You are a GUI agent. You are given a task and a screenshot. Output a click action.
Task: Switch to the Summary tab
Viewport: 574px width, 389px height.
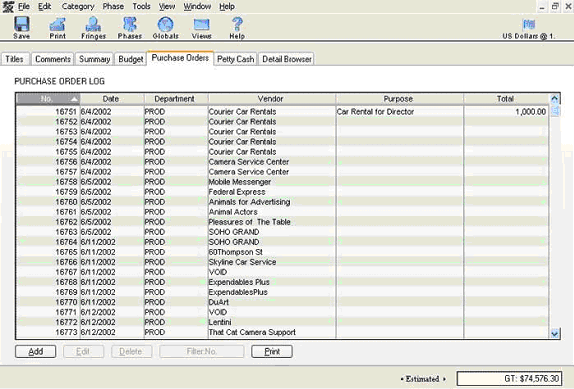click(x=94, y=59)
